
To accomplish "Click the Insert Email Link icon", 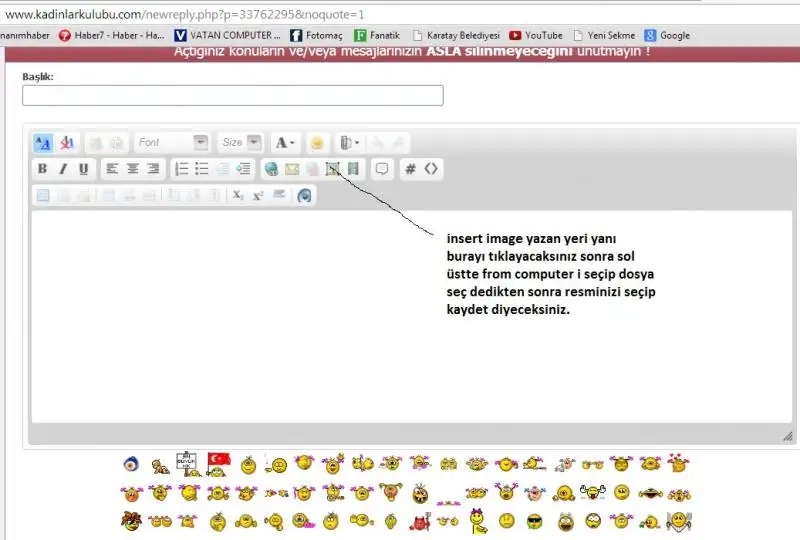I will (292, 169).
